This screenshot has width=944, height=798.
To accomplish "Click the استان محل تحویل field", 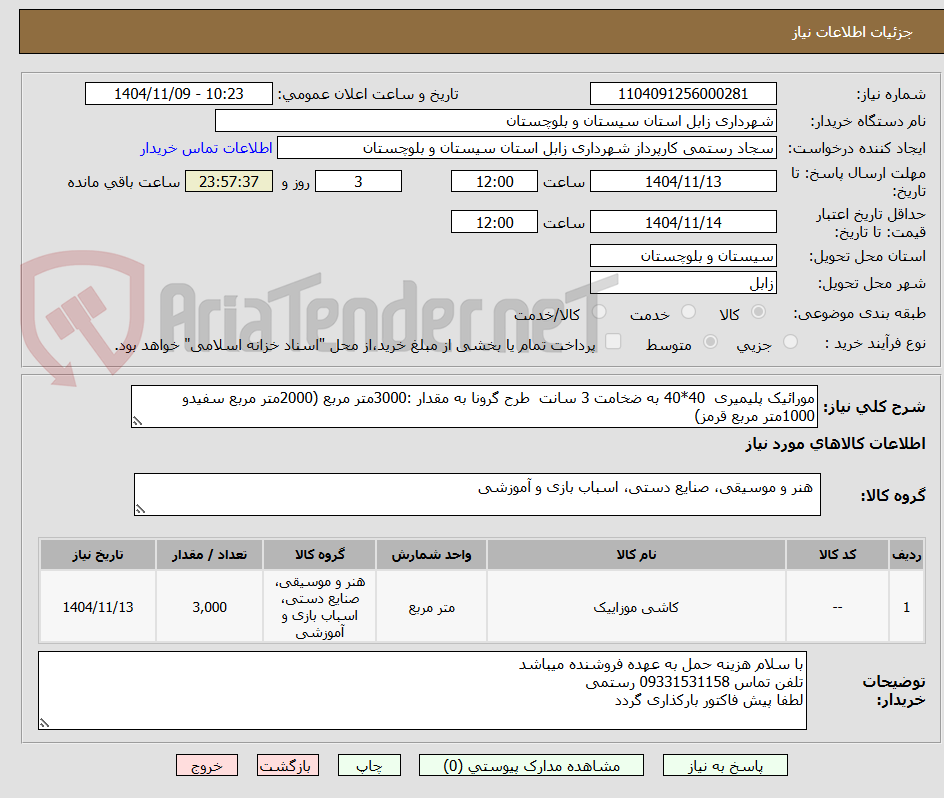I will tap(683, 256).
